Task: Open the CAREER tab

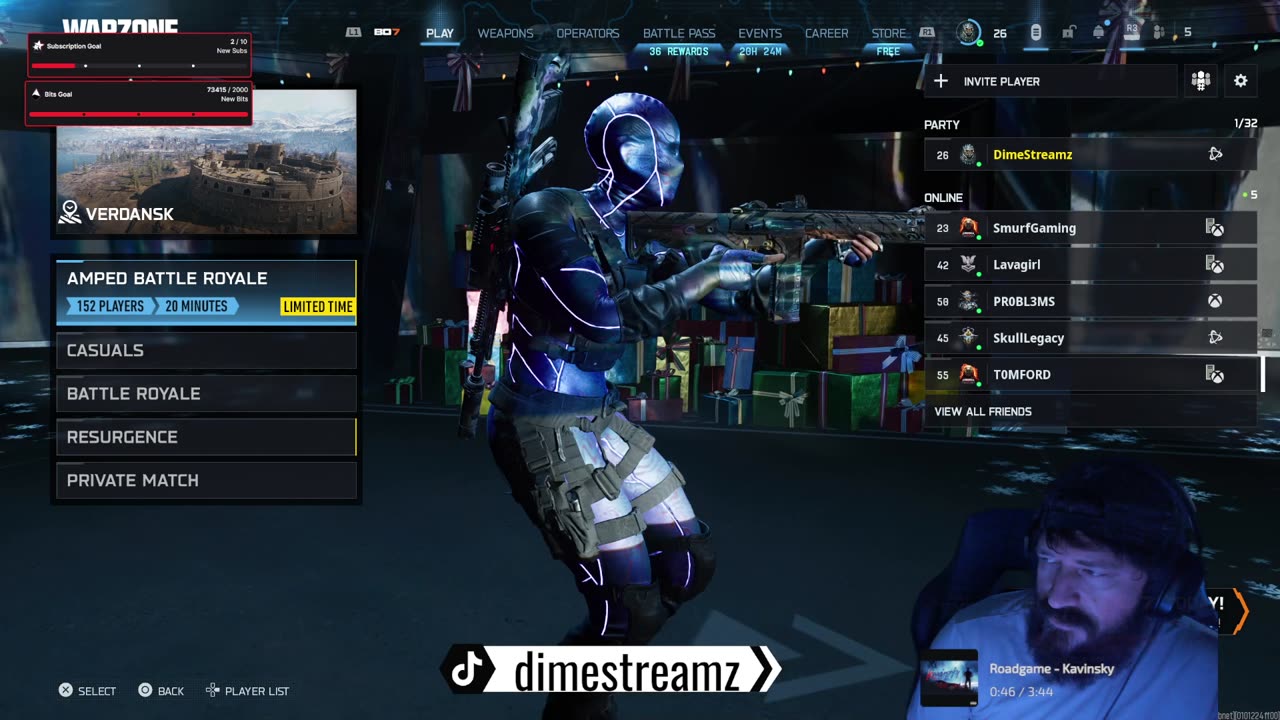Action: (827, 33)
